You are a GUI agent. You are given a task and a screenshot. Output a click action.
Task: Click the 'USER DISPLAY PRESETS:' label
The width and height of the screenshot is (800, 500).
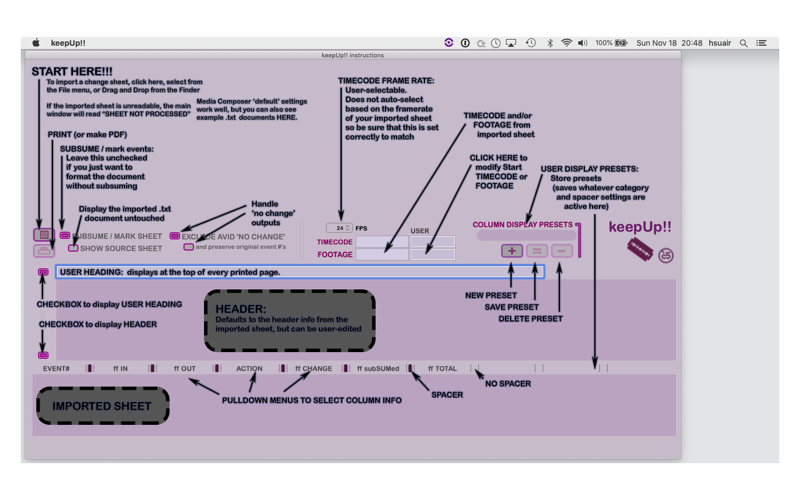[589, 169]
